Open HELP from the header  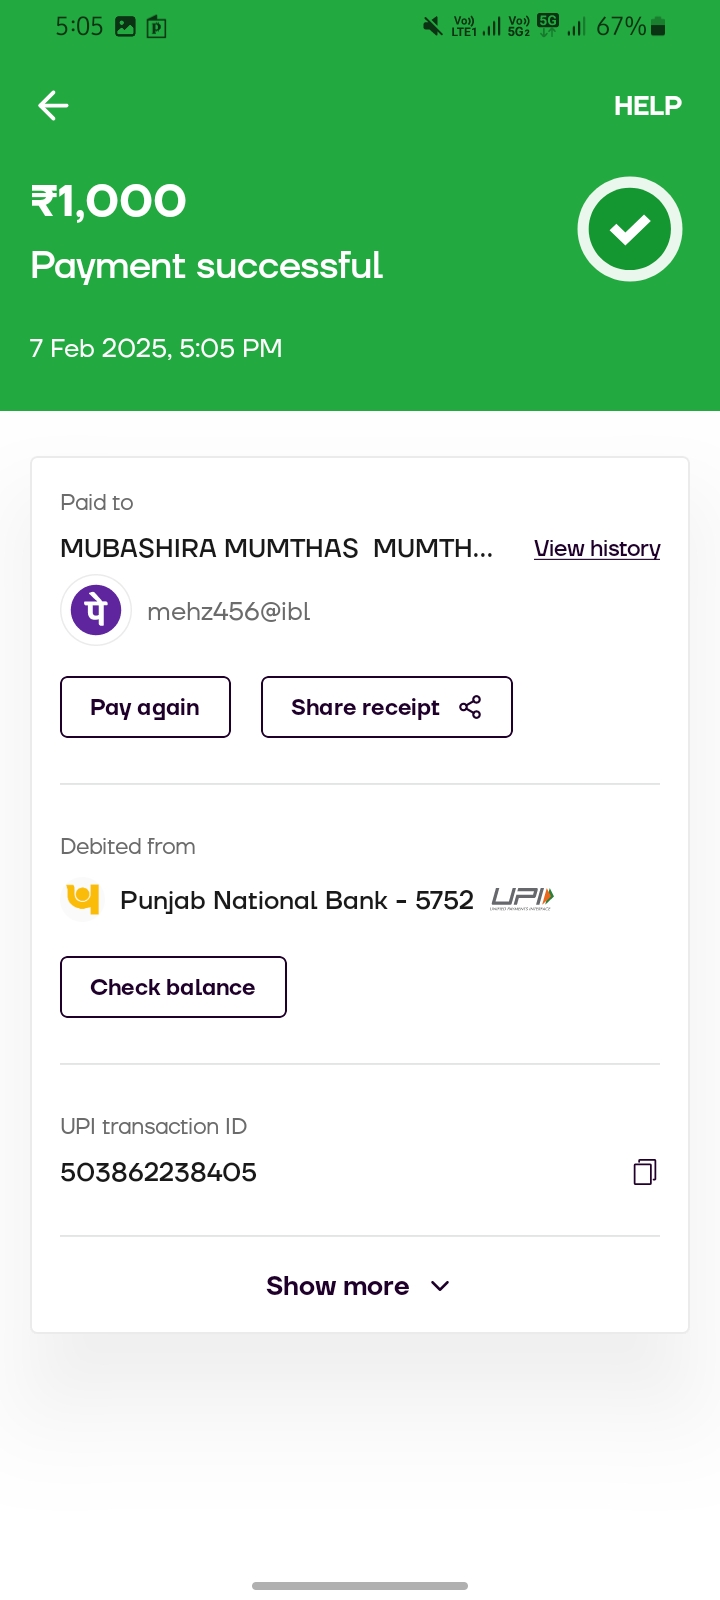[647, 106]
